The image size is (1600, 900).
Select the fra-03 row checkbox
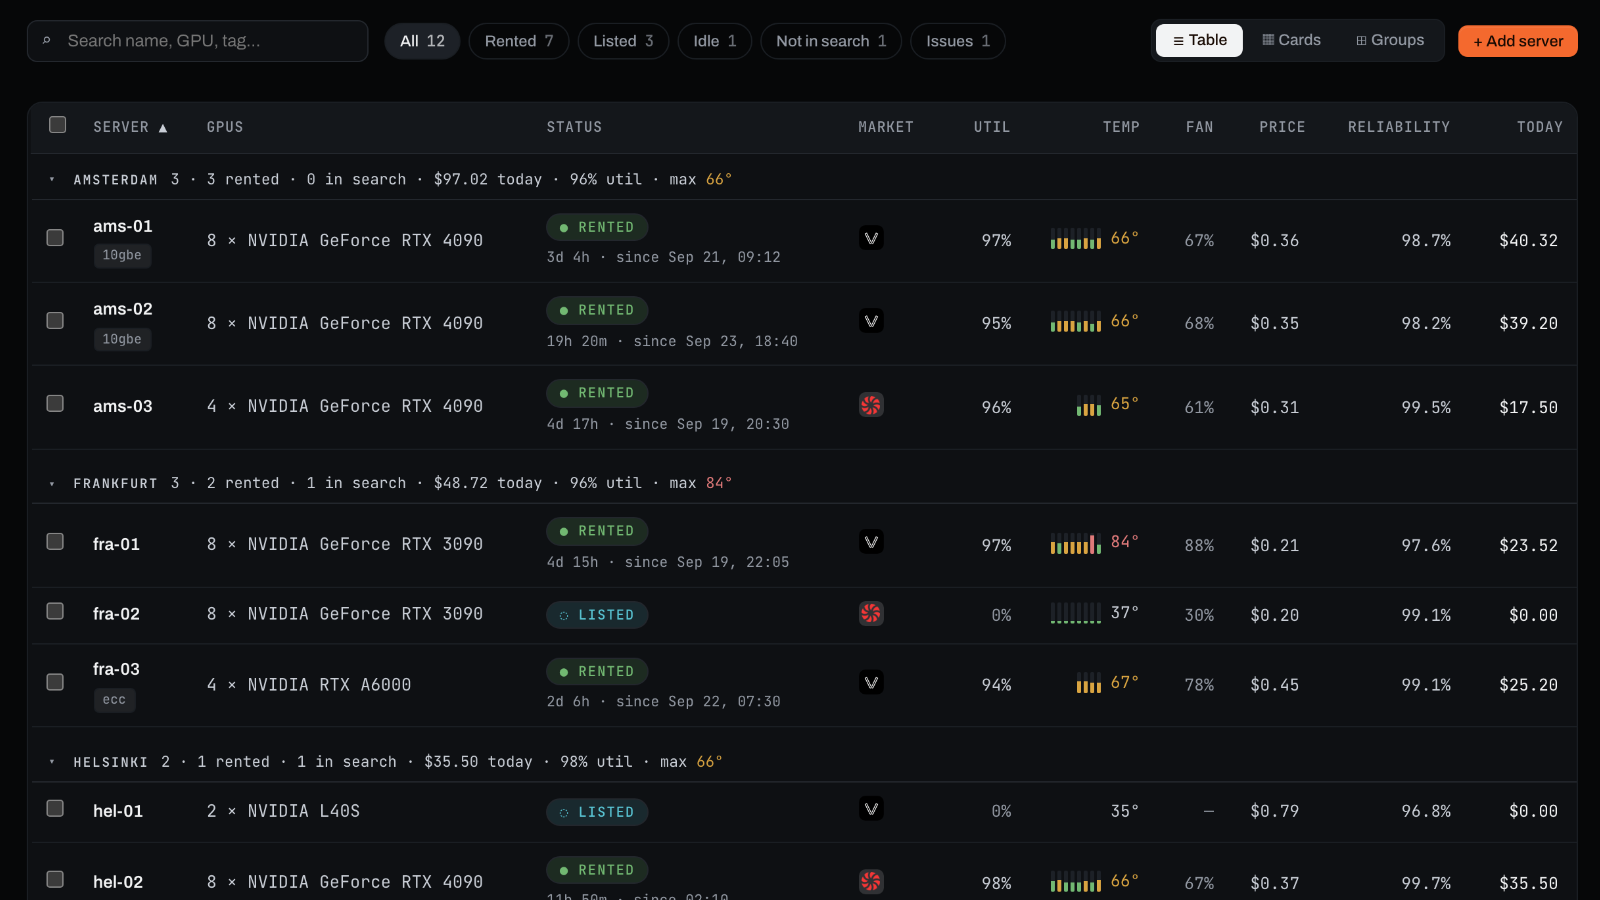pos(55,682)
